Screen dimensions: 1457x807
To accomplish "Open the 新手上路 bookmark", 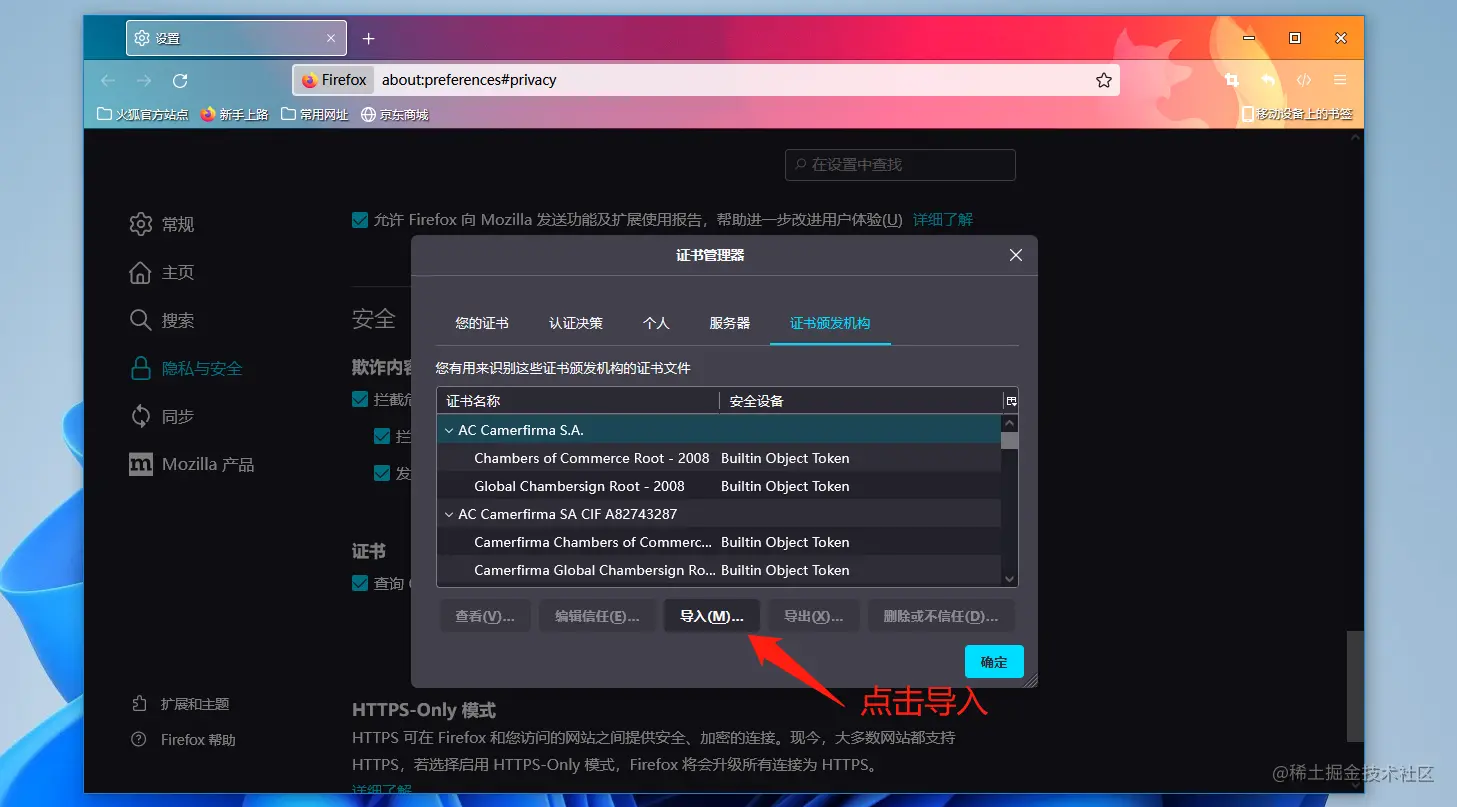I will point(235,115).
